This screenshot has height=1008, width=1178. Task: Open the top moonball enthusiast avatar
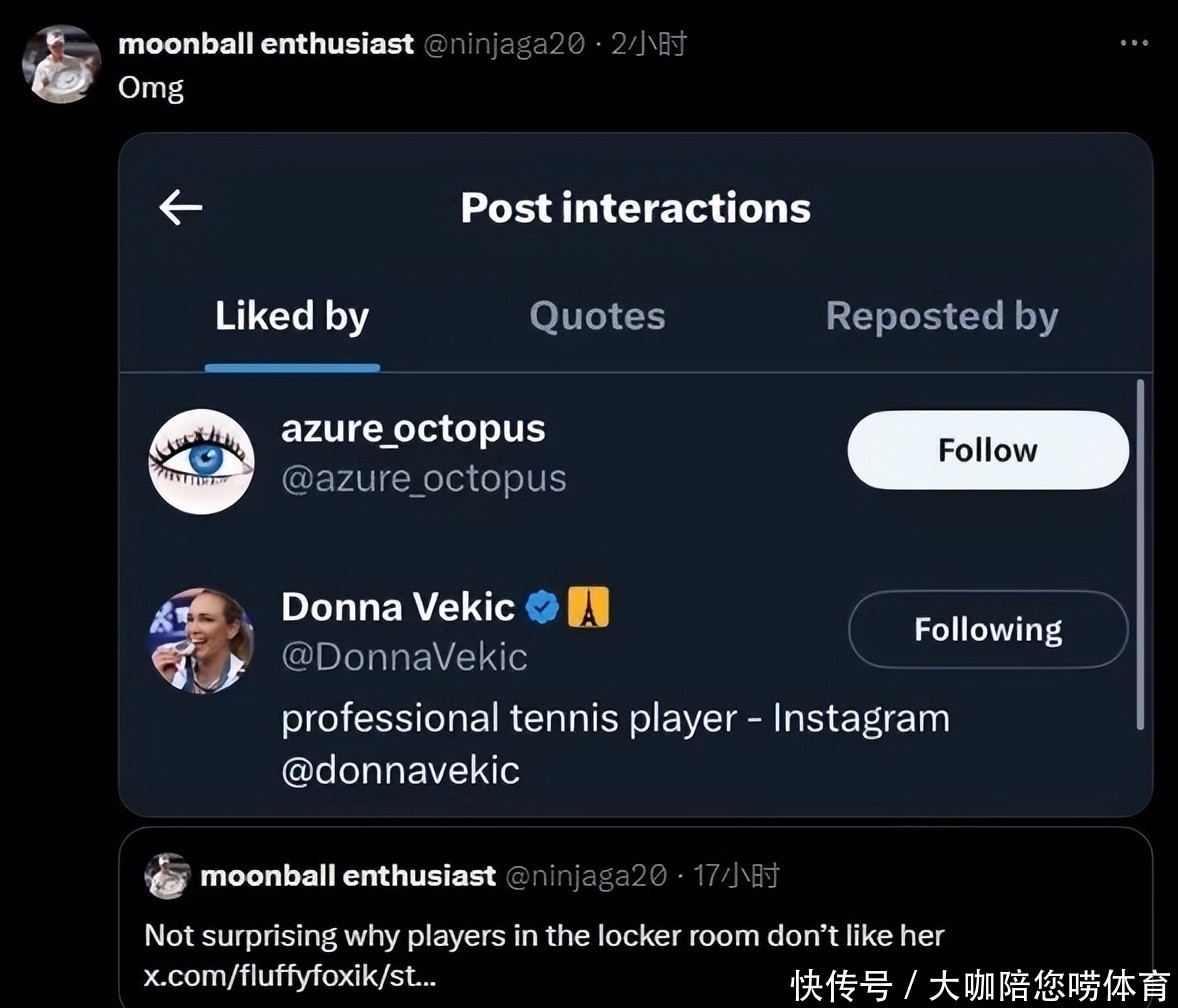[61, 64]
